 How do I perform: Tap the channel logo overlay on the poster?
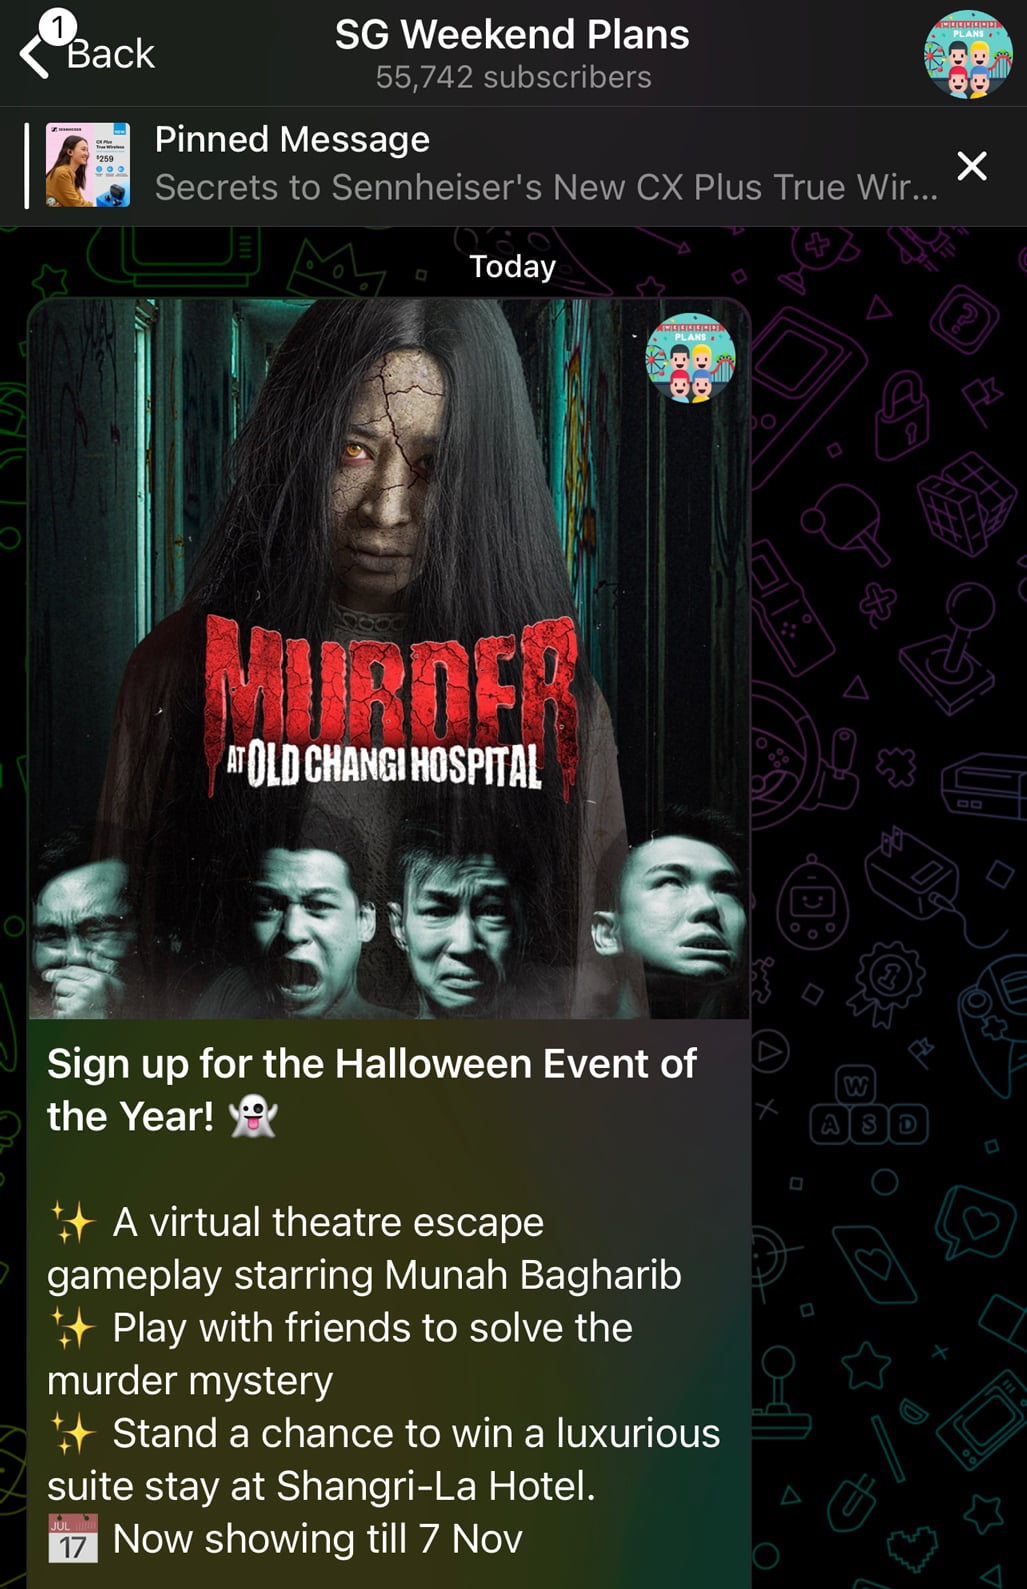tap(691, 358)
